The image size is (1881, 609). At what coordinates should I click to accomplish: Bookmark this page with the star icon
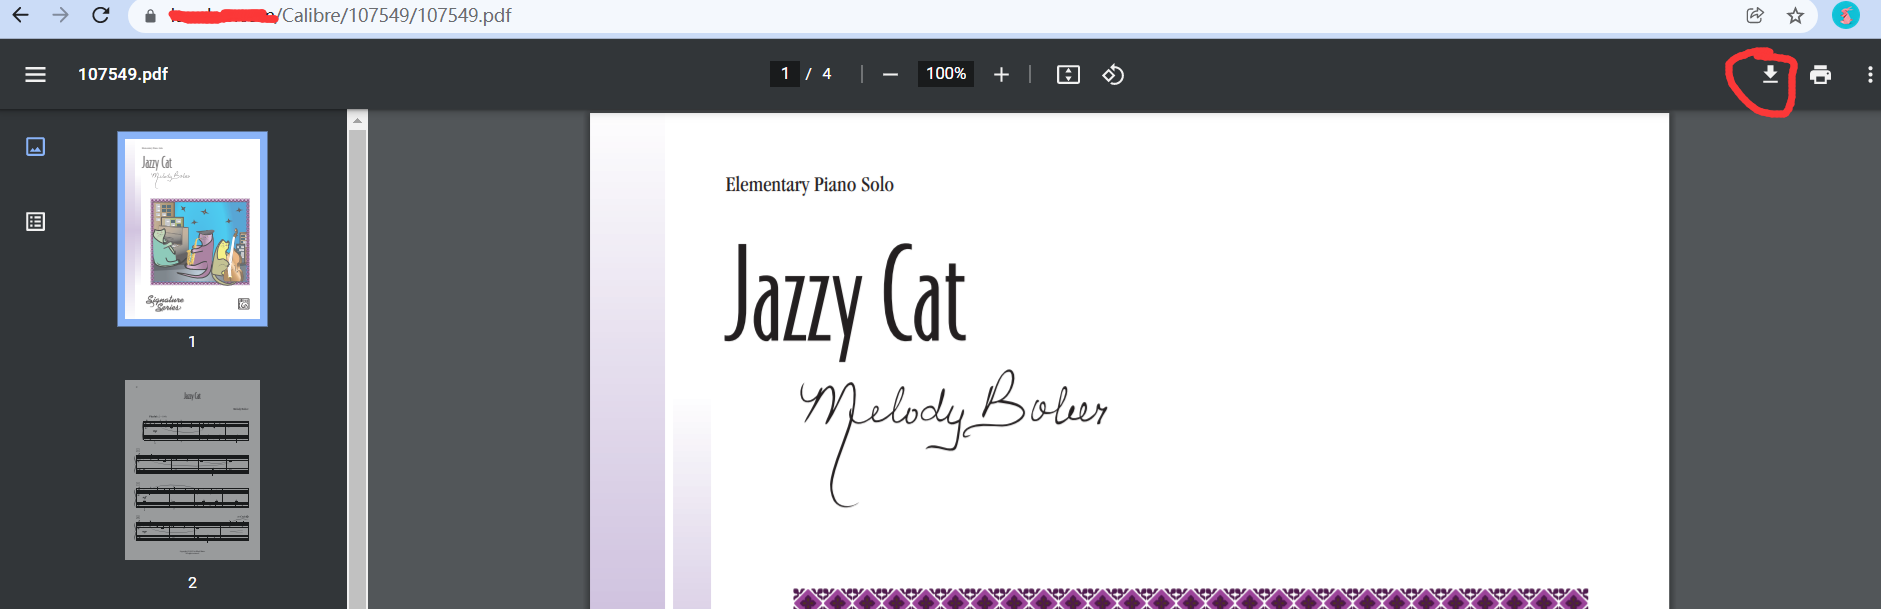(1795, 15)
